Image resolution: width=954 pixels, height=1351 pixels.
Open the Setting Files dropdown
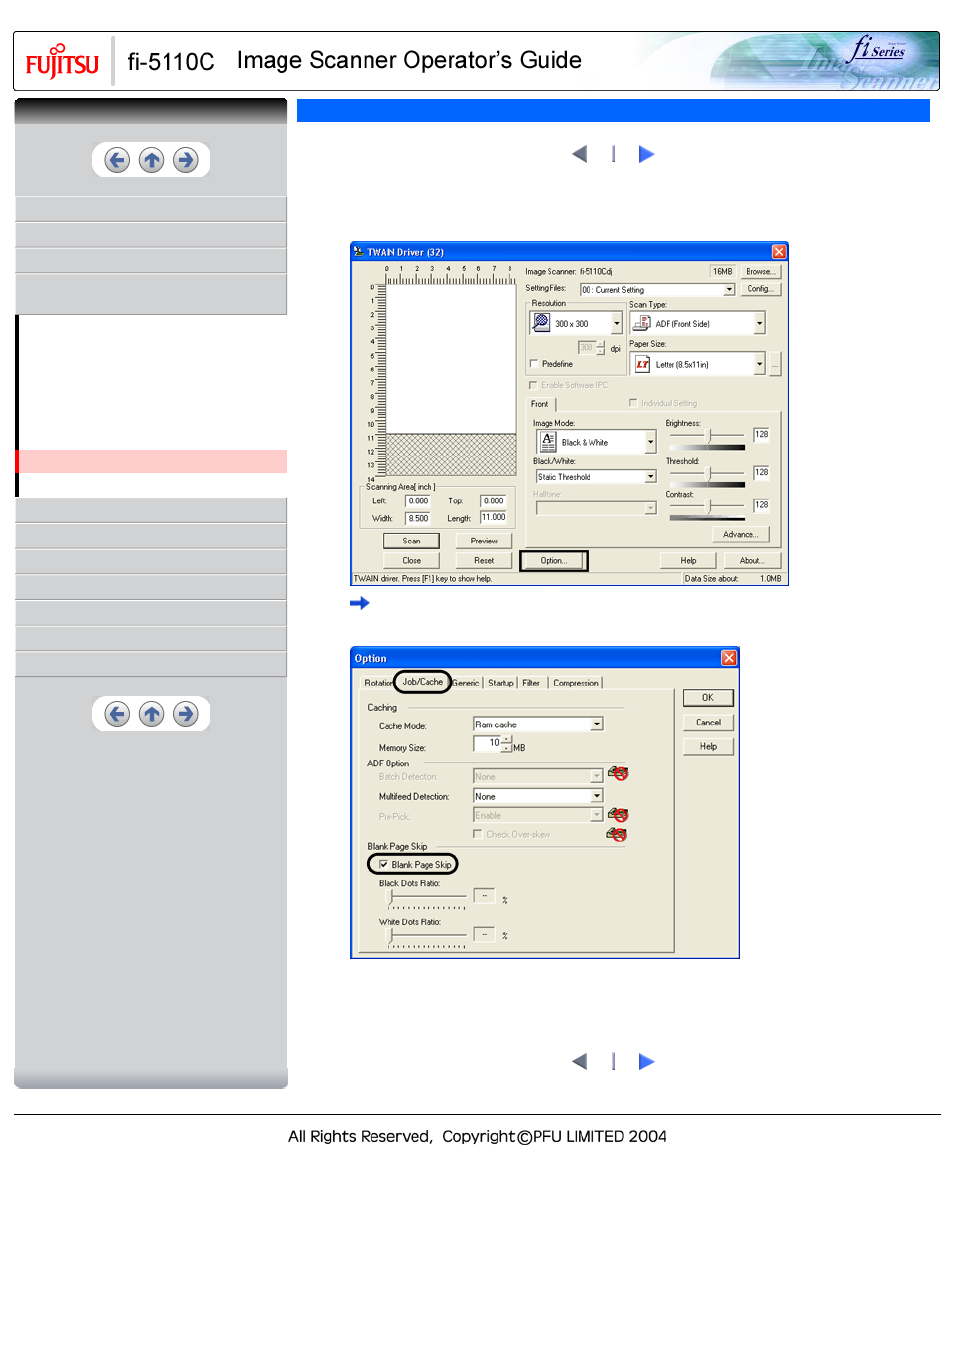pyautogui.click(x=729, y=290)
